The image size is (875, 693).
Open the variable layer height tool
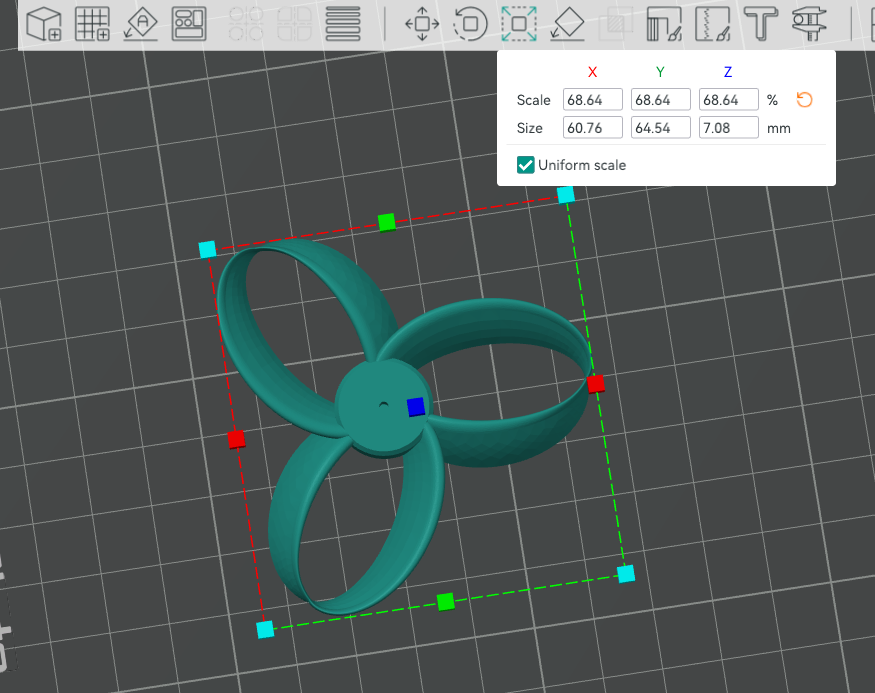coord(343,24)
